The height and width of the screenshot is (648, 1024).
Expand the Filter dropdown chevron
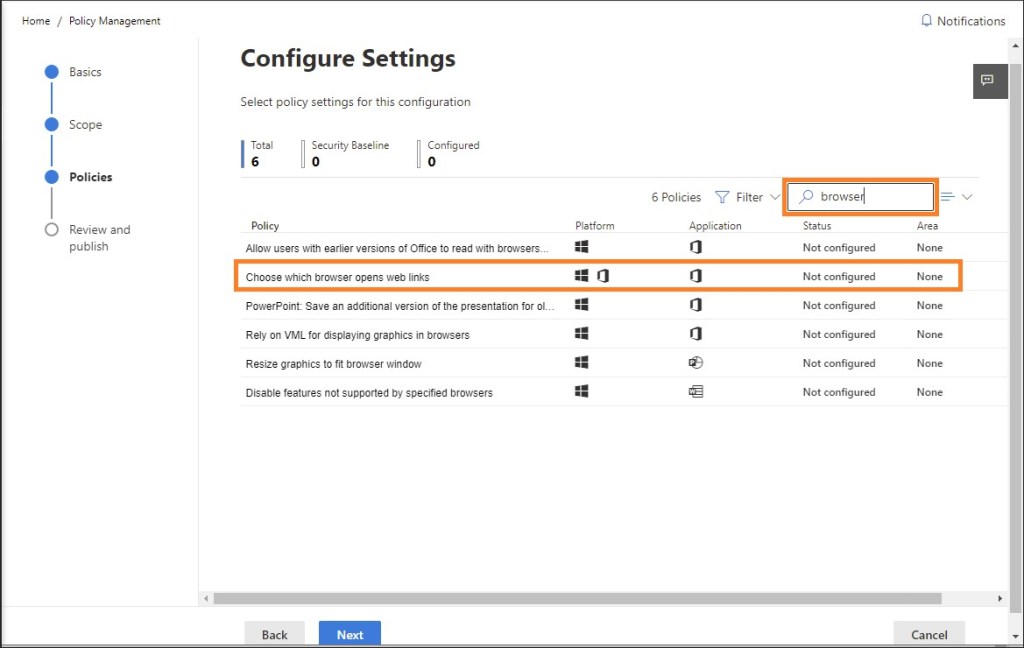tap(775, 197)
